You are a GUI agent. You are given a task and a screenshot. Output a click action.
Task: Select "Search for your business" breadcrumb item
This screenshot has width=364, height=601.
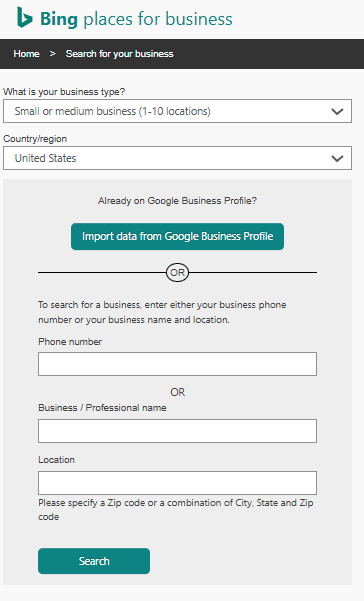(120, 54)
